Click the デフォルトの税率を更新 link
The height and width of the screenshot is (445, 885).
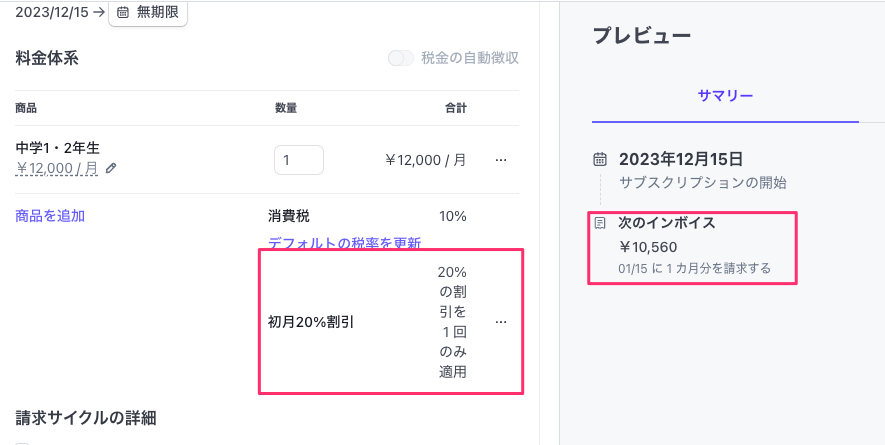click(x=344, y=243)
